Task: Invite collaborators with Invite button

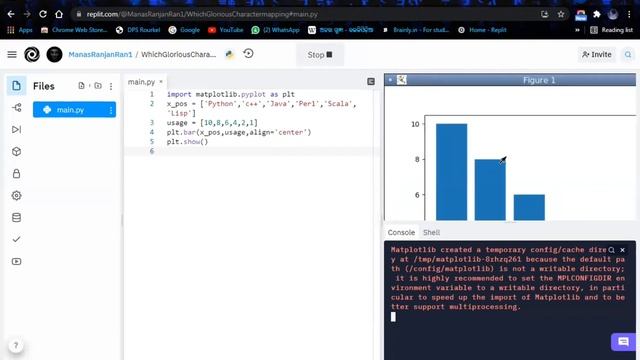Action: click(x=596, y=54)
